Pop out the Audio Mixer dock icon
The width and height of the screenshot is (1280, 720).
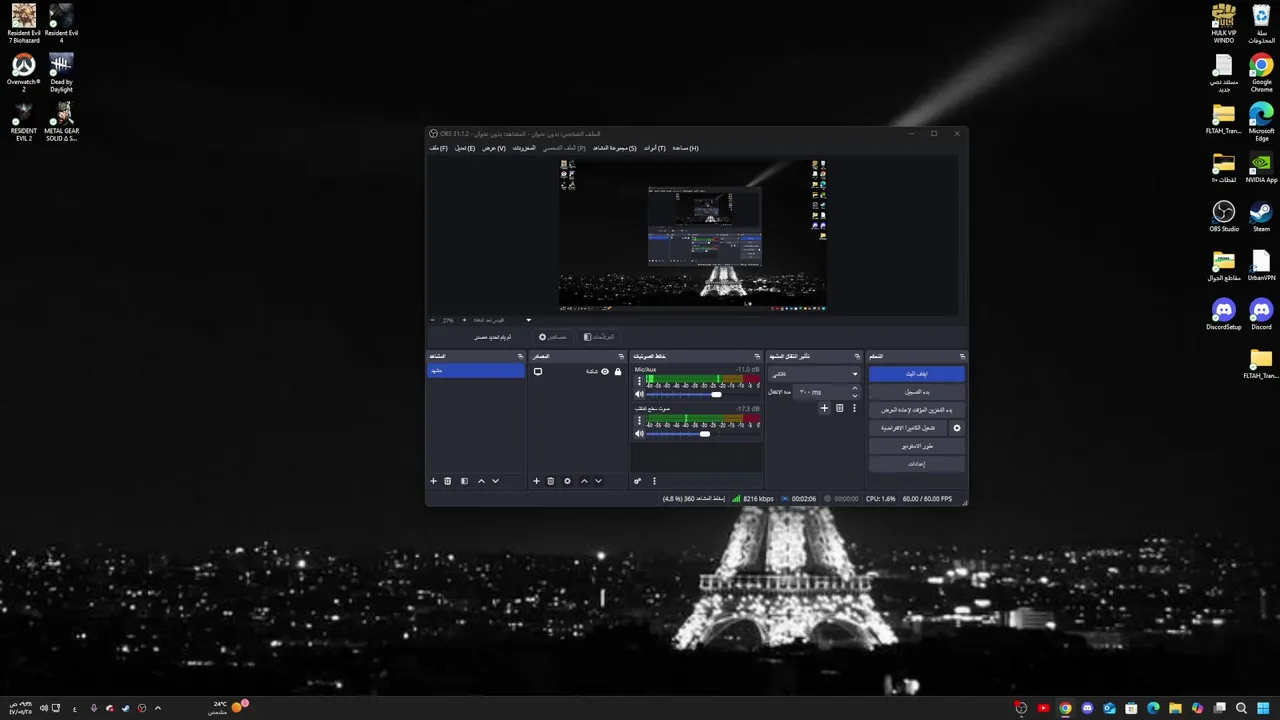pyautogui.click(x=756, y=356)
